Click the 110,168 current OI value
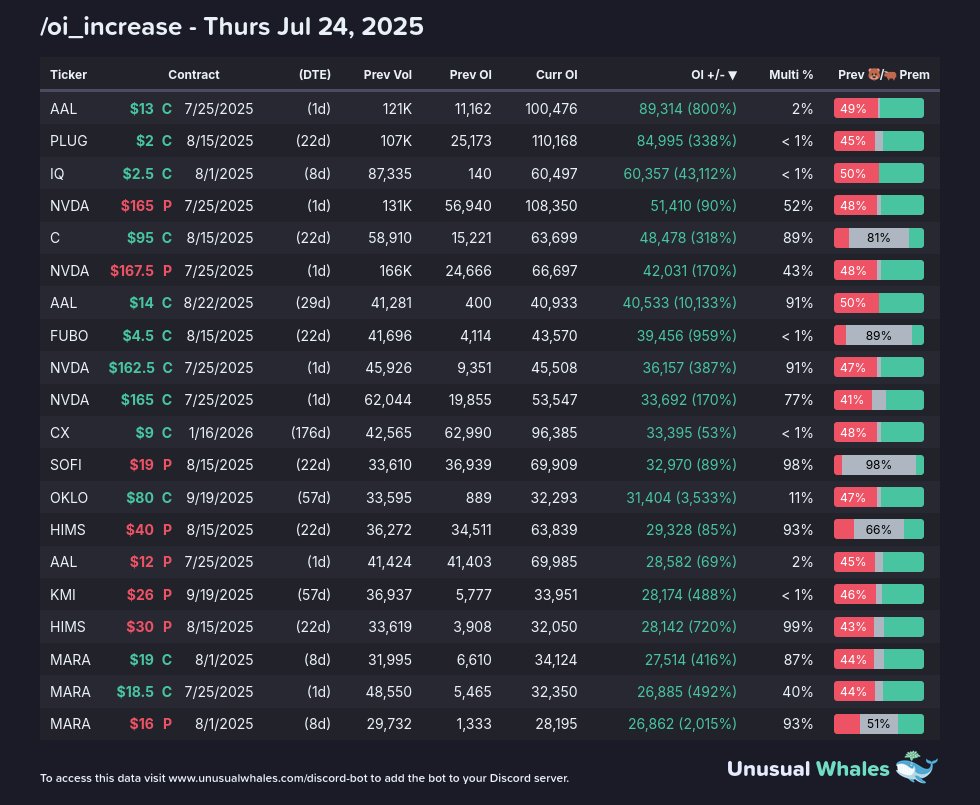980x805 pixels. [554, 141]
